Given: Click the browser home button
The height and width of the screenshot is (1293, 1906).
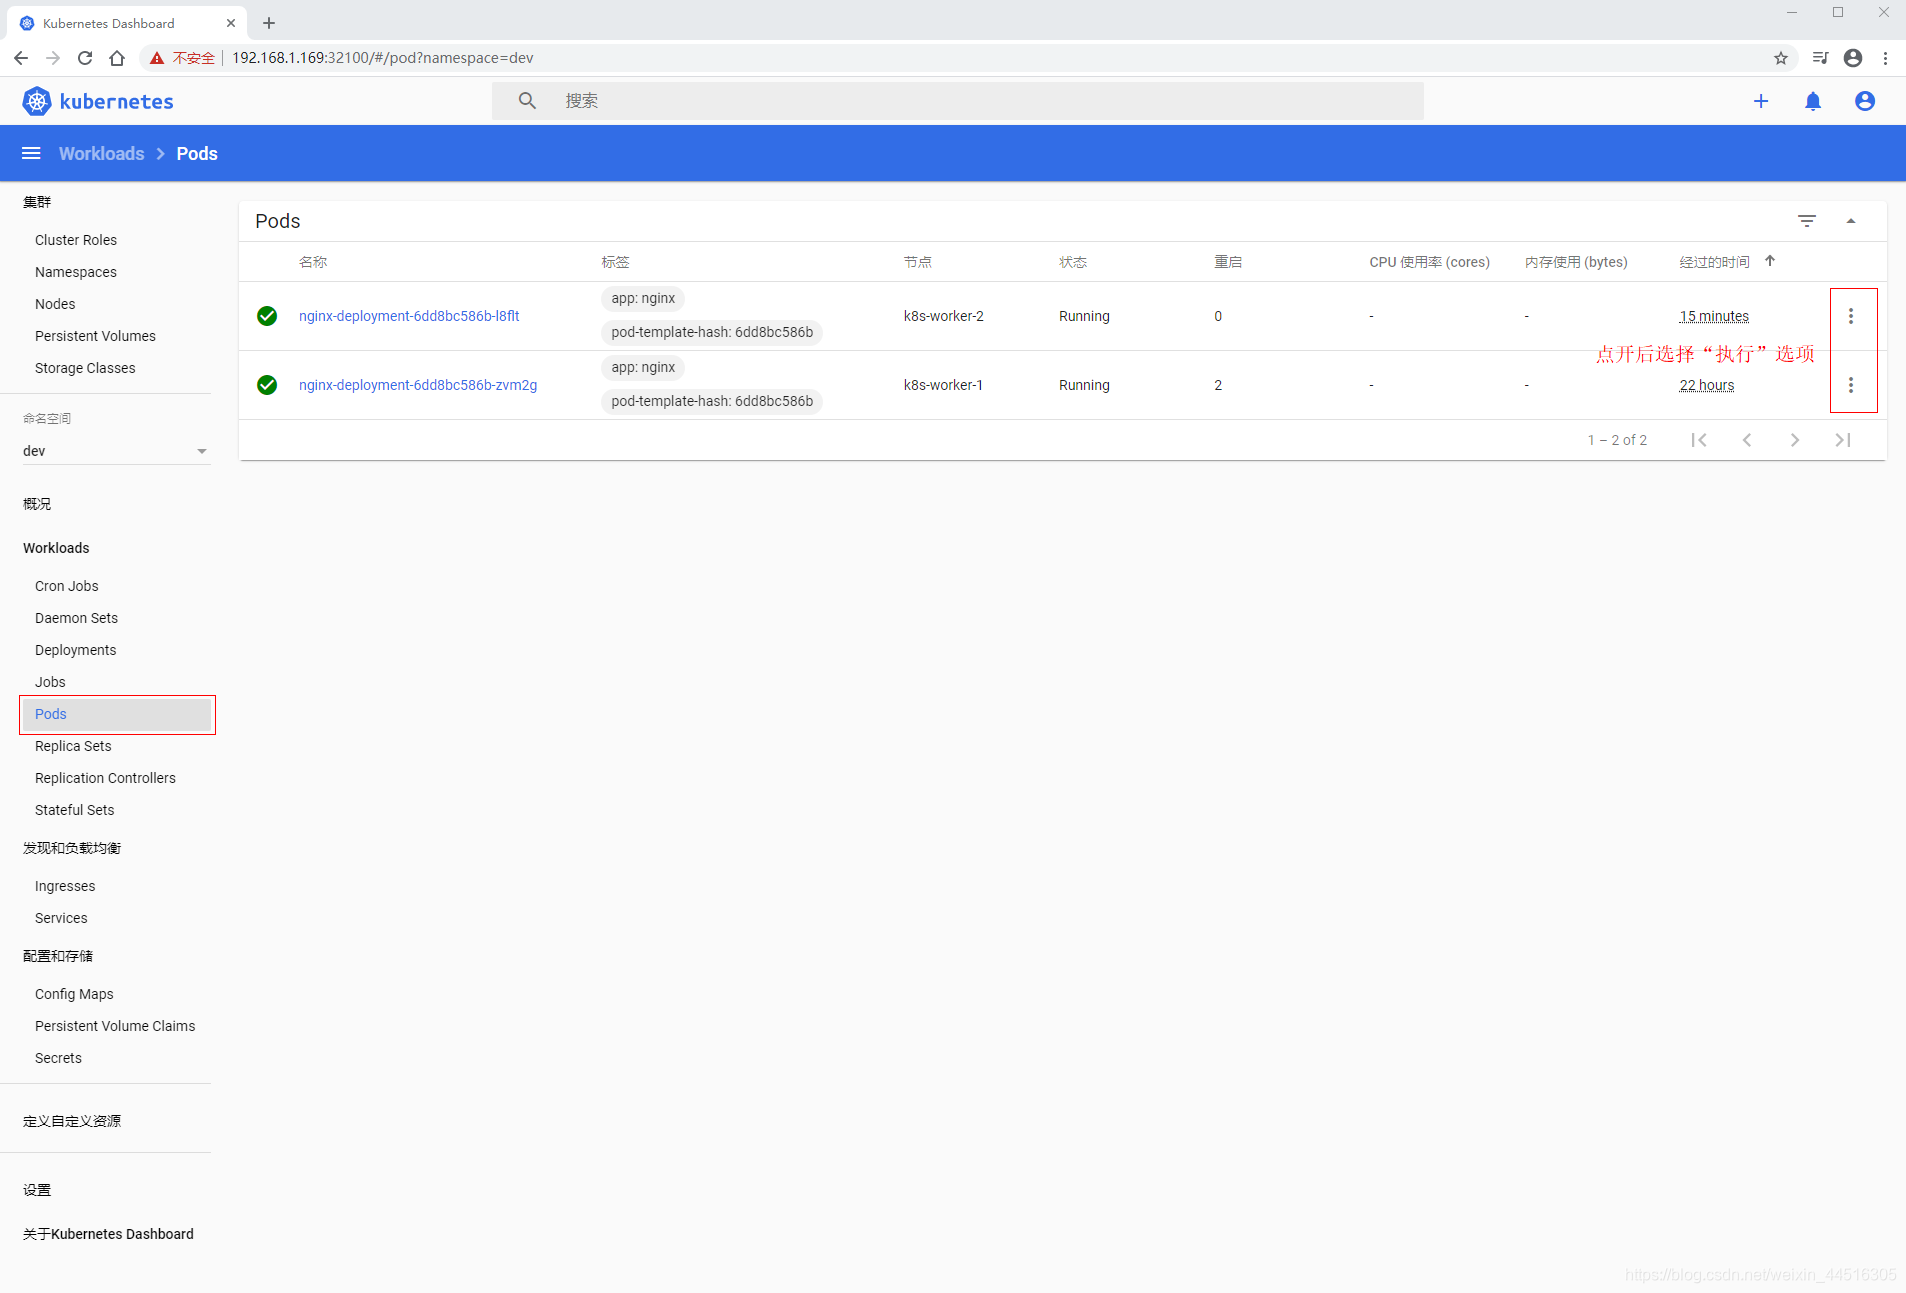Looking at the screenshot, I should pyautogui.click(x=117, y=58).
